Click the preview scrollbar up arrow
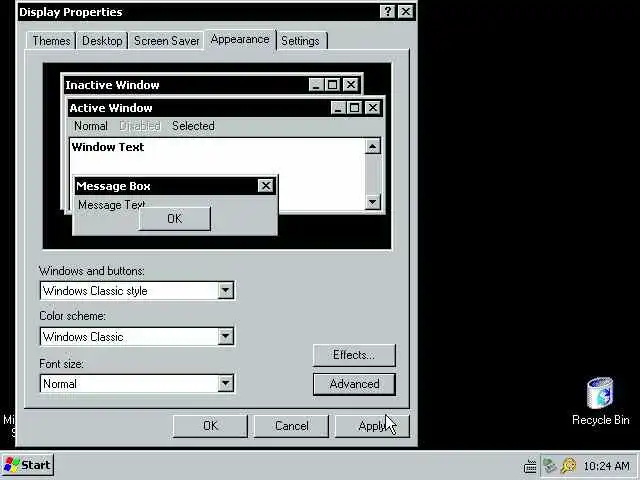The height and width of the screenshot is (480, 640). (373, 146)
